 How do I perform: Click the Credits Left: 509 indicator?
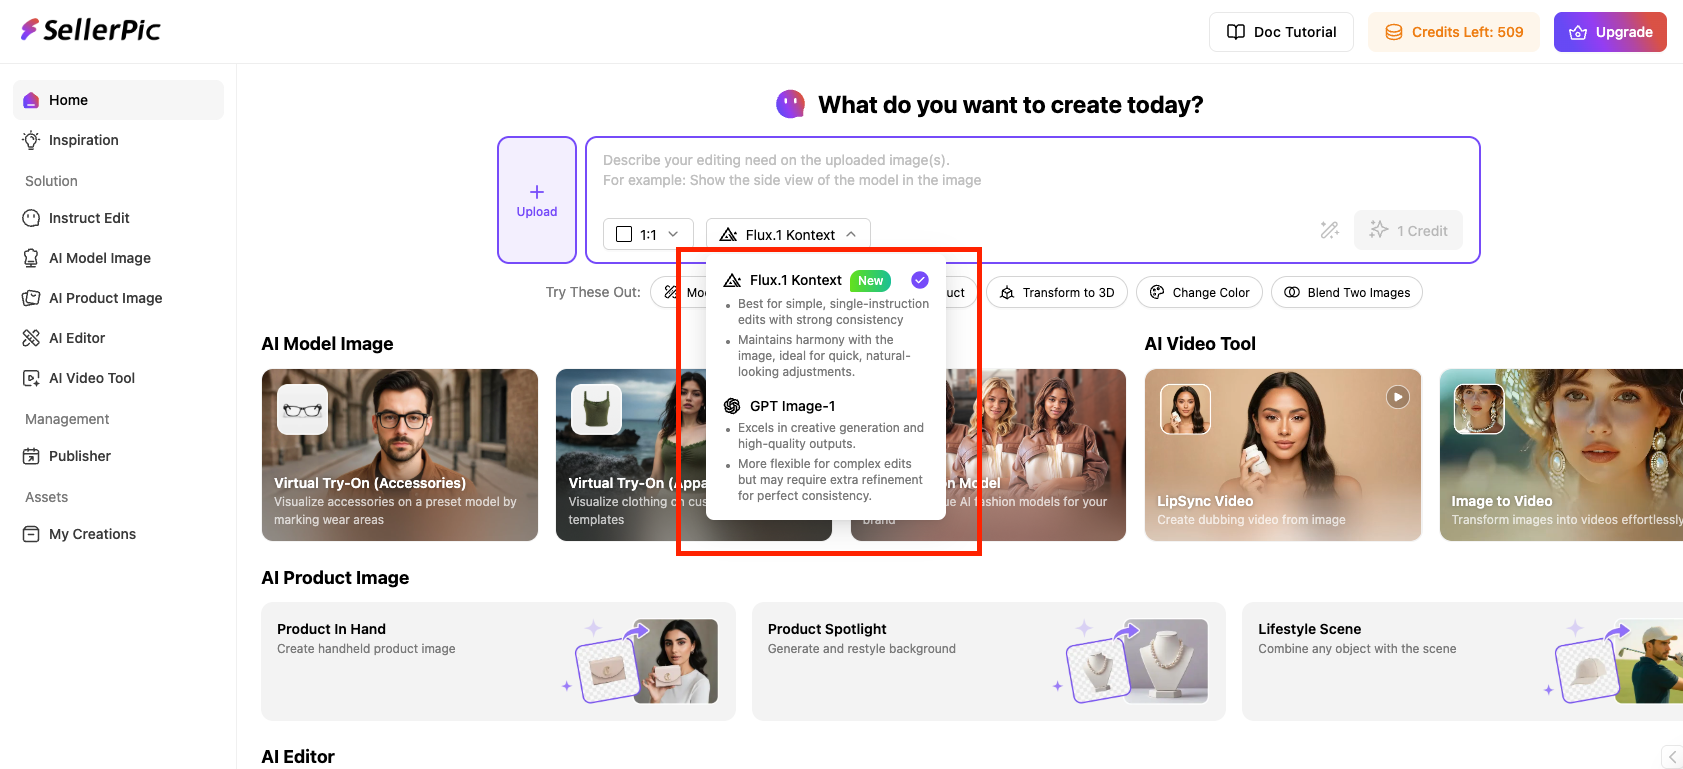tap(1454, 32)
